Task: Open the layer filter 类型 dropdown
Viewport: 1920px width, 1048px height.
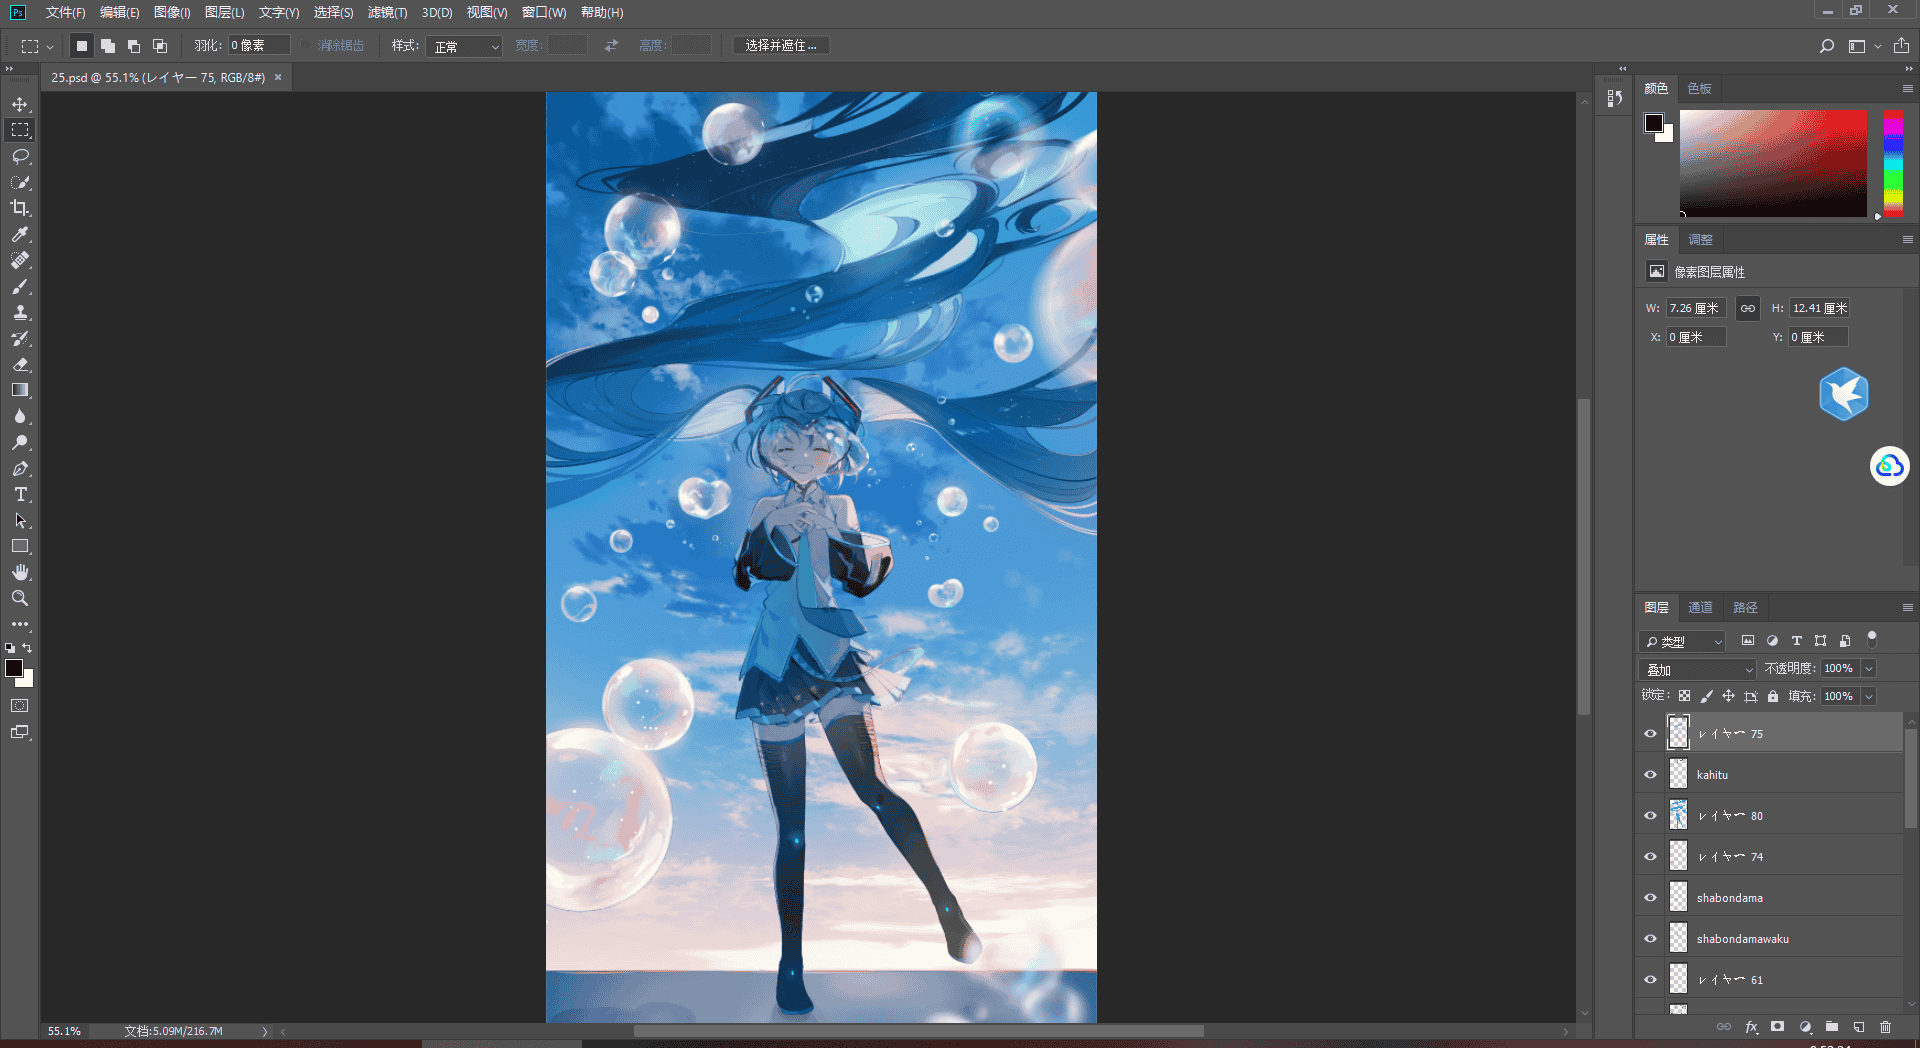Action: (x=1683, y=641)
